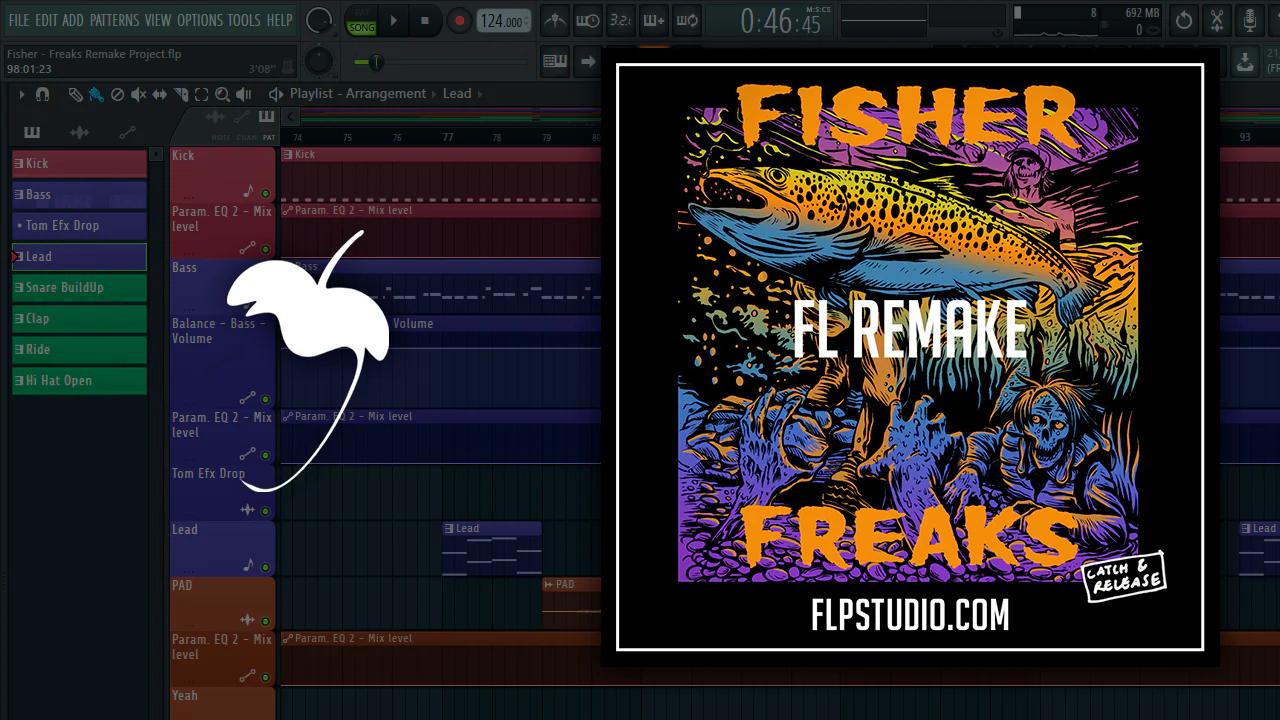Open the 'Playlist - Arrangement' breadcrumb dropdown
Image resolution: width=1280 pixels, height=720 pixels.
(x=358, y=94)
